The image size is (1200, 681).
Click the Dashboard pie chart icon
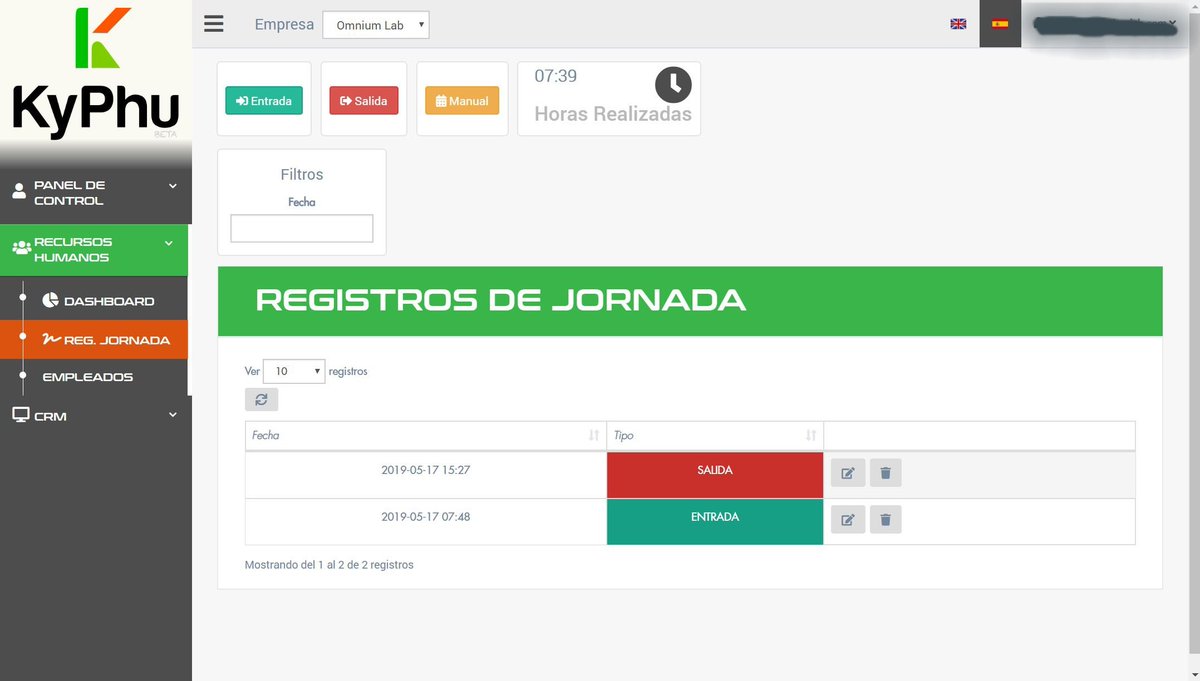pyautogui.click(x=51, y=300)
